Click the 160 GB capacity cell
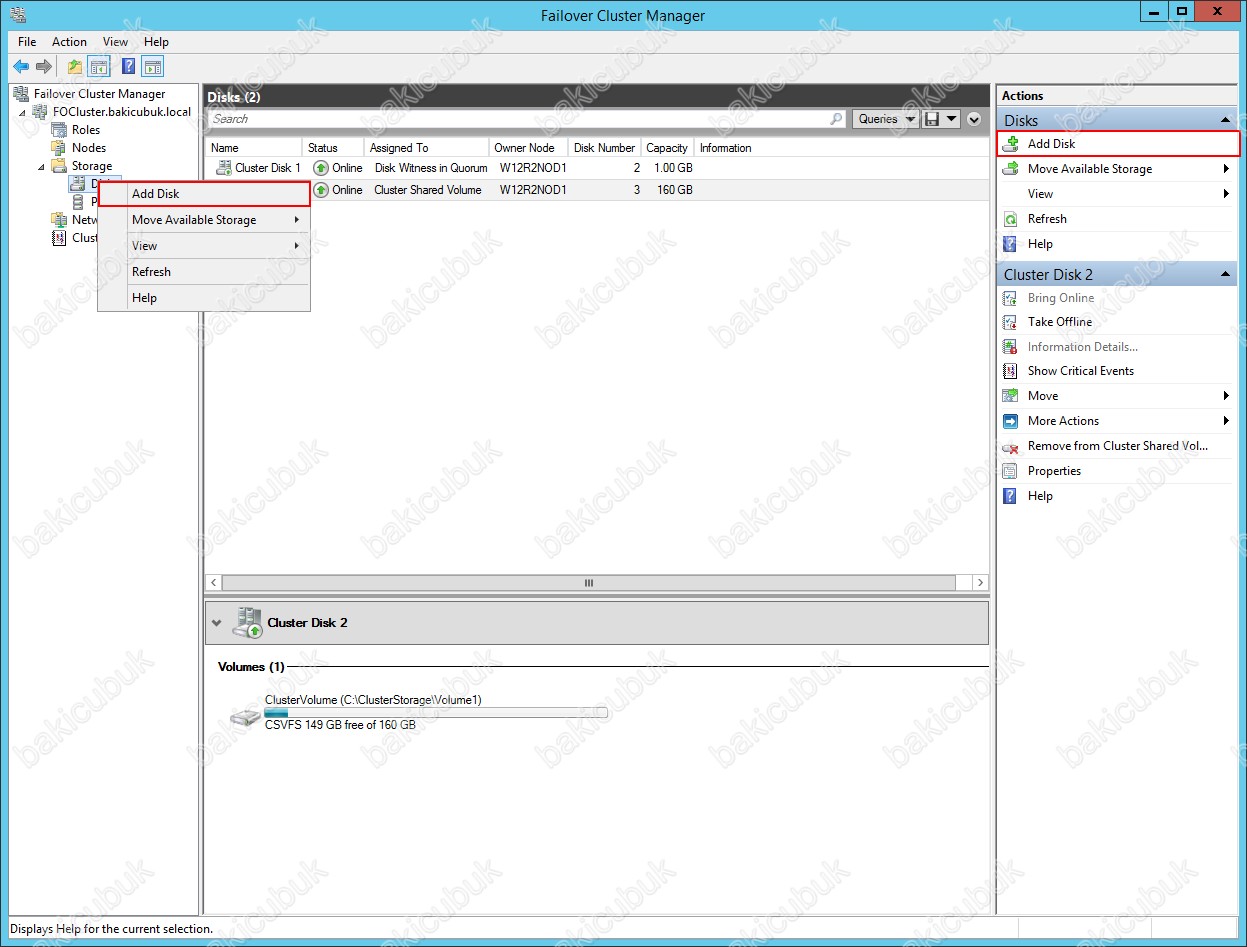Image resolution: width=1247 pixels, height=947 pixels. click(675, 190)
